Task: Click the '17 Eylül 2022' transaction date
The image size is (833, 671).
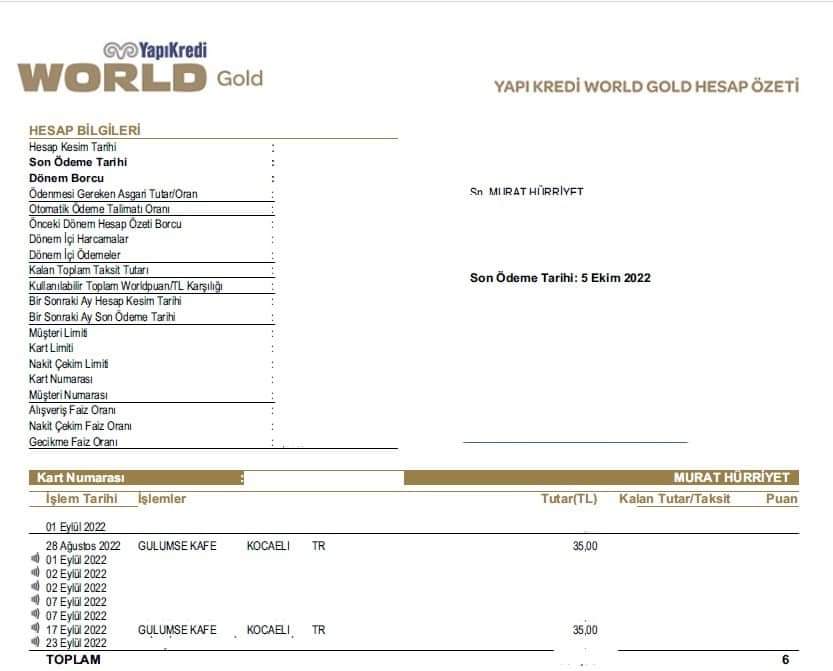Action: pyautogui.click(x=76, y=630)
